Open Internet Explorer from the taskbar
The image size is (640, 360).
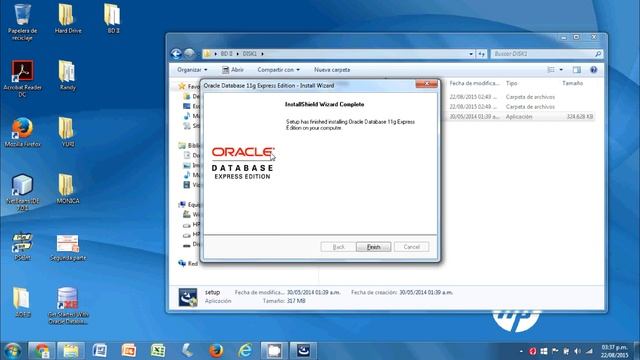(x=245, y=351)
